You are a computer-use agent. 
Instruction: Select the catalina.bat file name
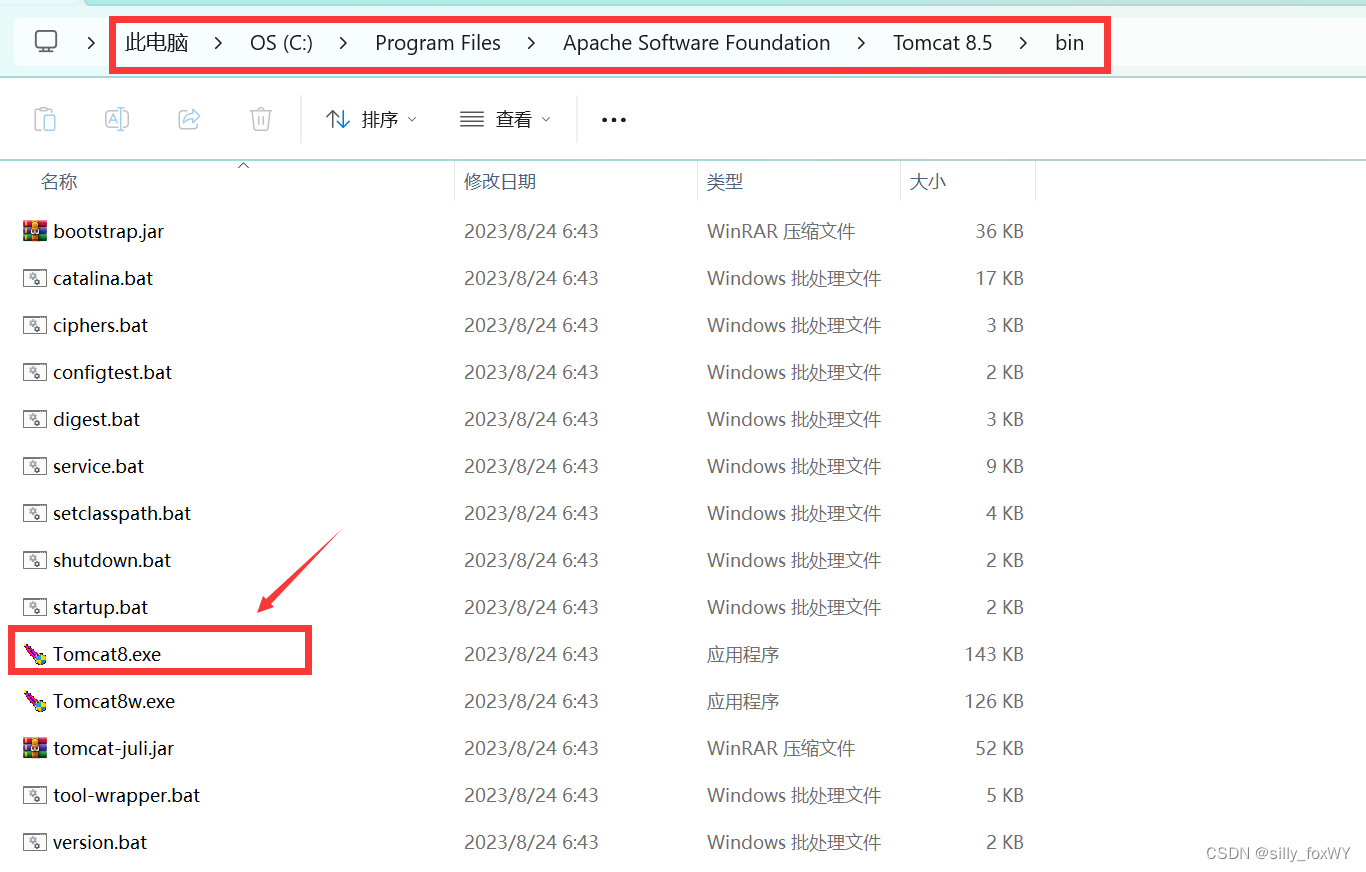[103, 278]
